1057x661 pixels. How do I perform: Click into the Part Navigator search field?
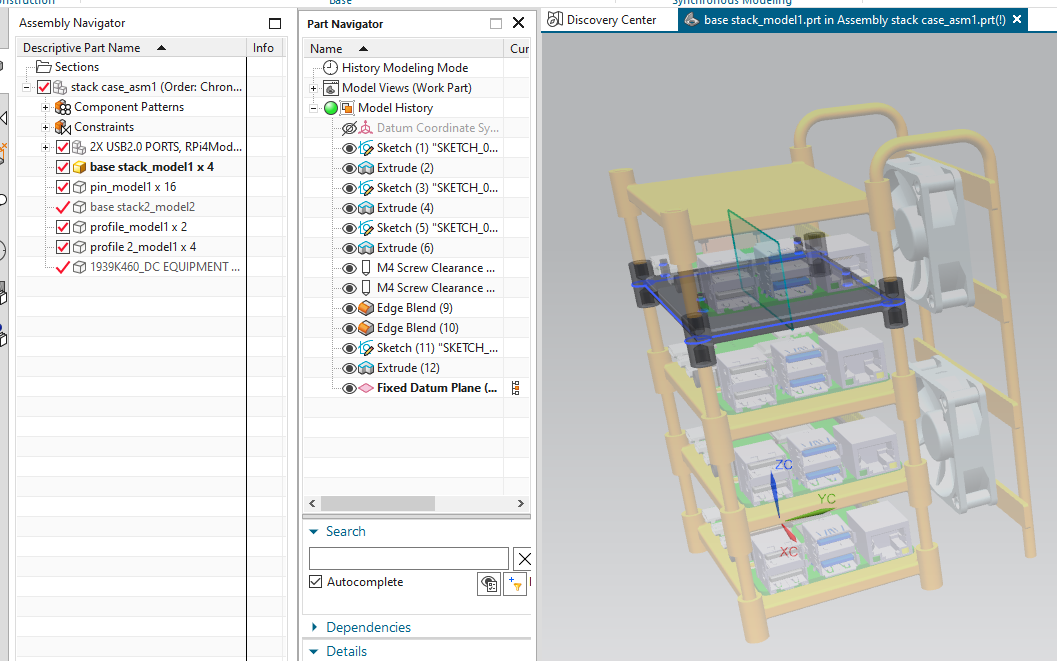[409, 559]
